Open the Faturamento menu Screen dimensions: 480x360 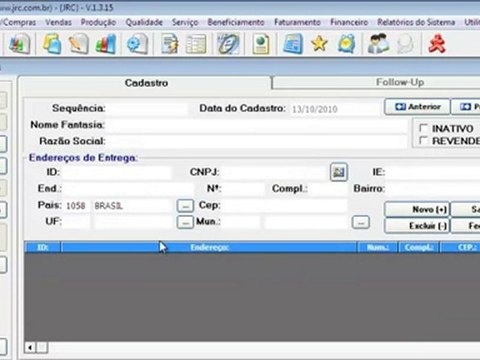pyautogui.click(x=297, y=22)
